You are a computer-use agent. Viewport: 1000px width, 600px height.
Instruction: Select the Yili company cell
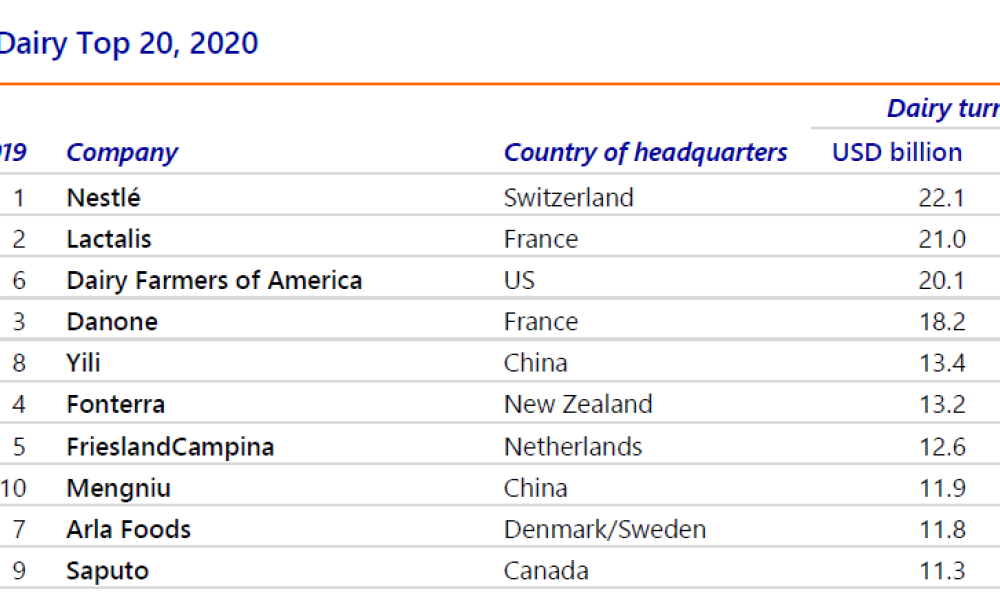coord(83,363)
